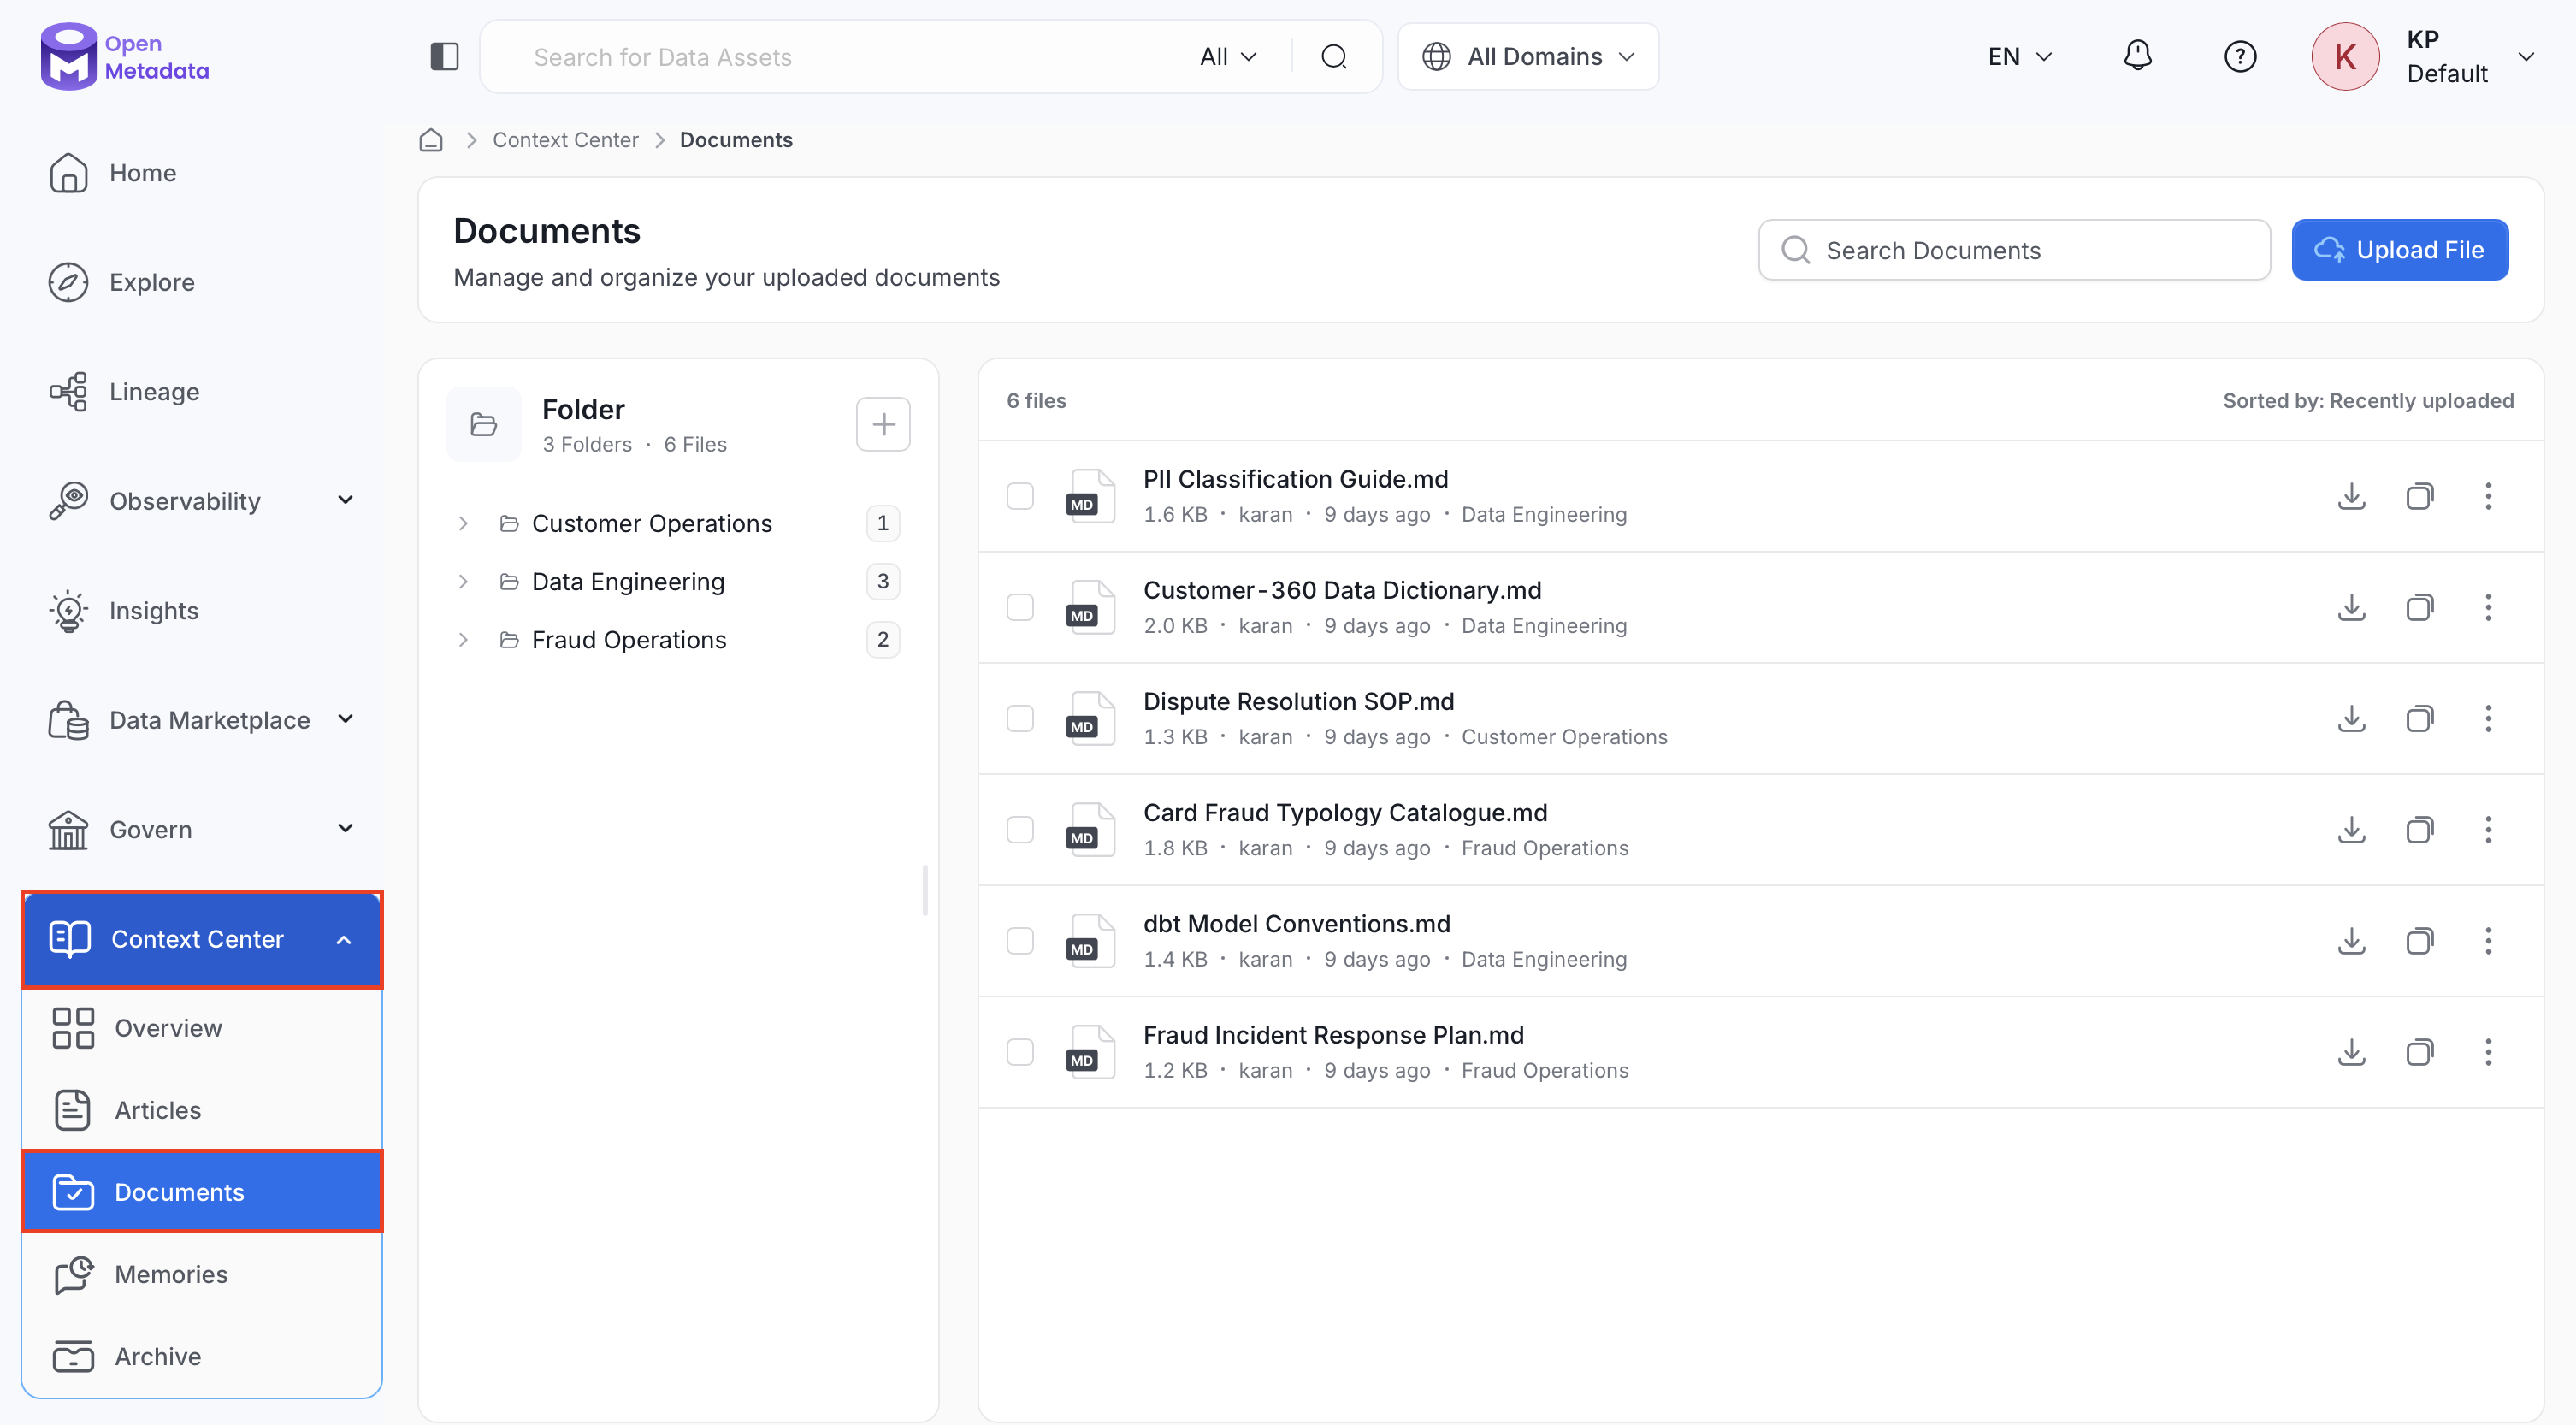Click the Search Documents field

tap(2014, 250)
